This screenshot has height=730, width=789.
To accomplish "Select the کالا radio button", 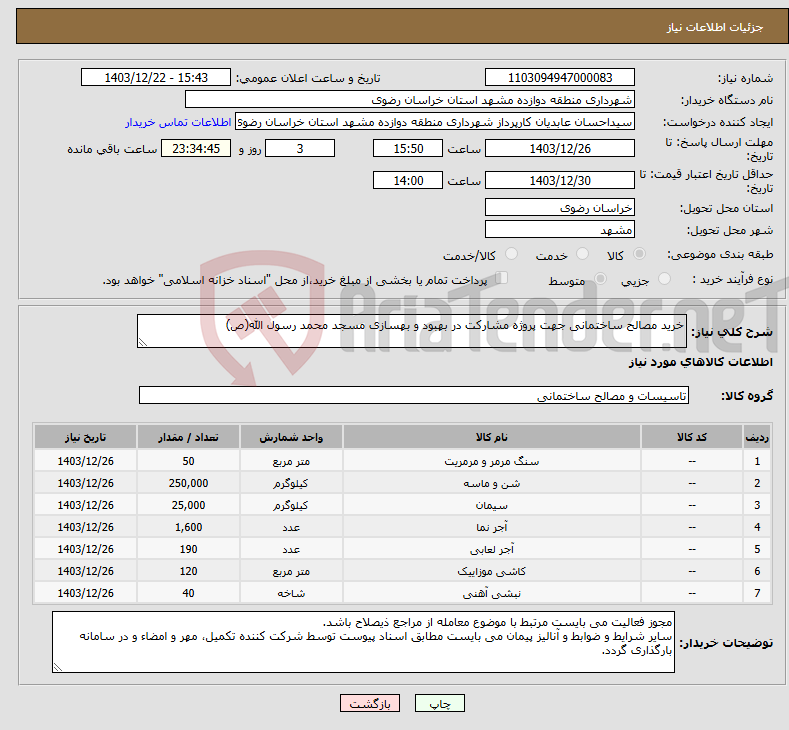I will click(639, 254).
